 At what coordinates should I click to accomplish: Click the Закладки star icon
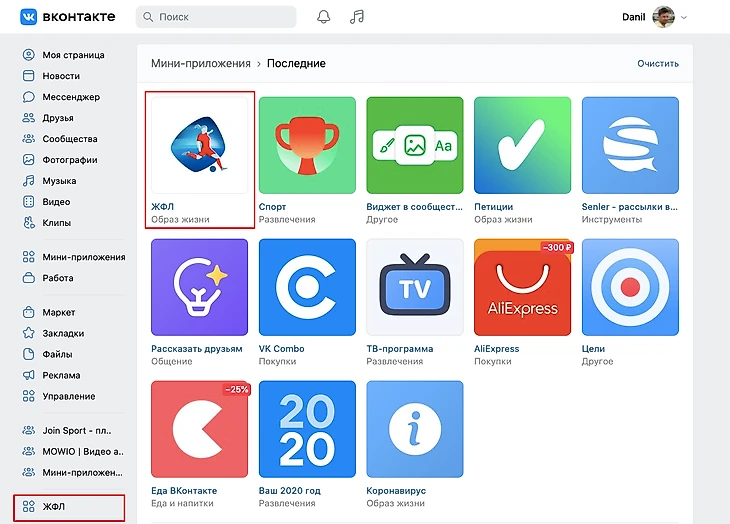[28, 333]
